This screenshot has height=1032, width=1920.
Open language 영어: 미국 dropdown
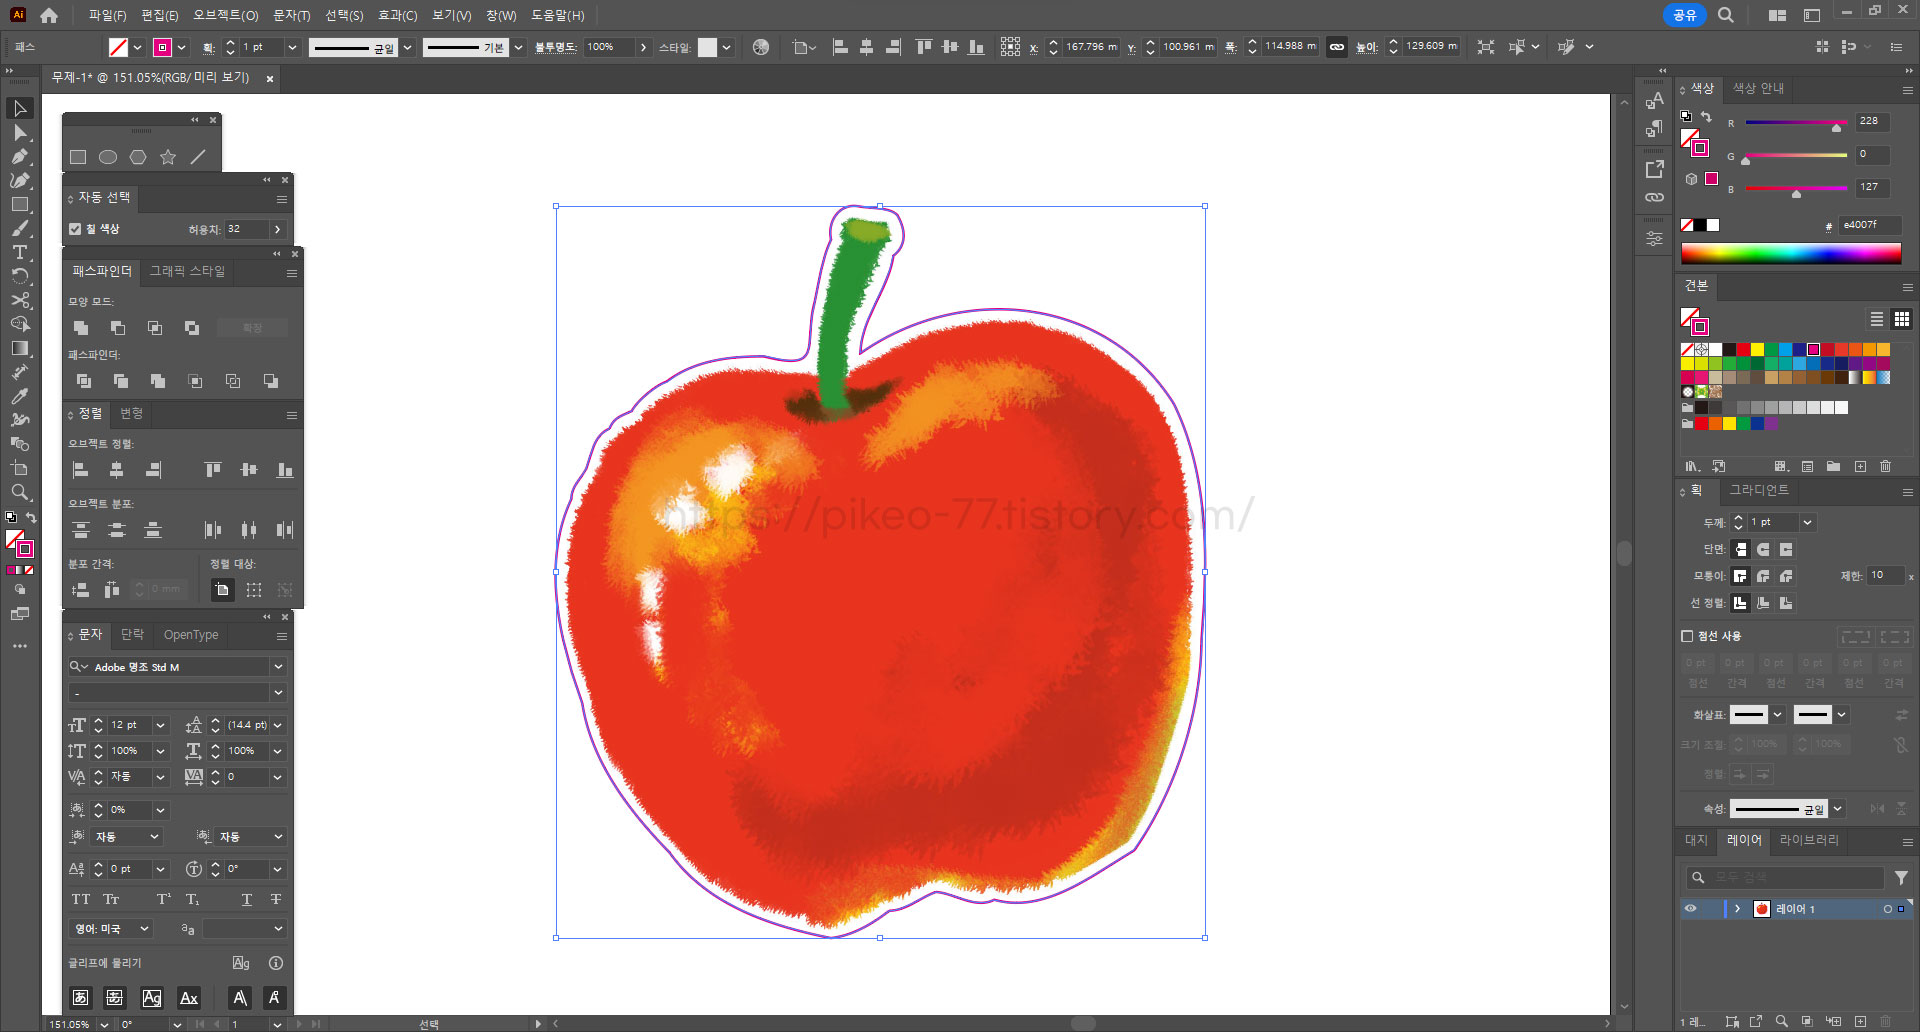[144, 929]
